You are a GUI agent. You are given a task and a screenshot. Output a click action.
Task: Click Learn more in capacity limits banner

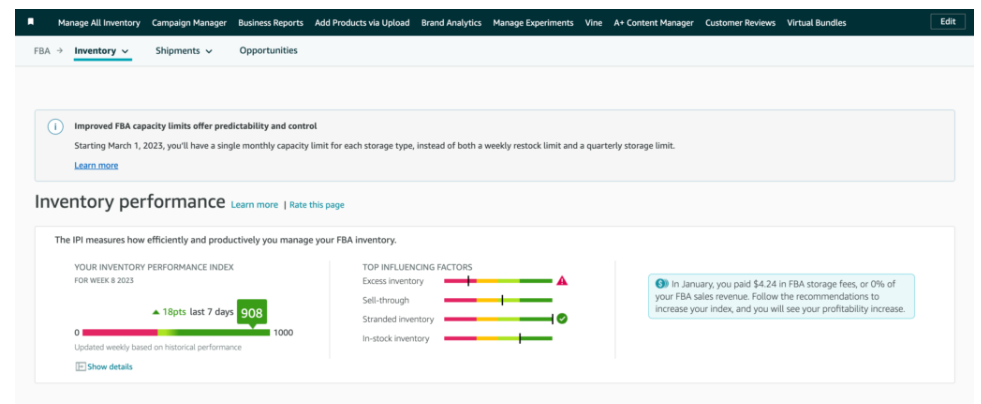click(x=96, y=166)
